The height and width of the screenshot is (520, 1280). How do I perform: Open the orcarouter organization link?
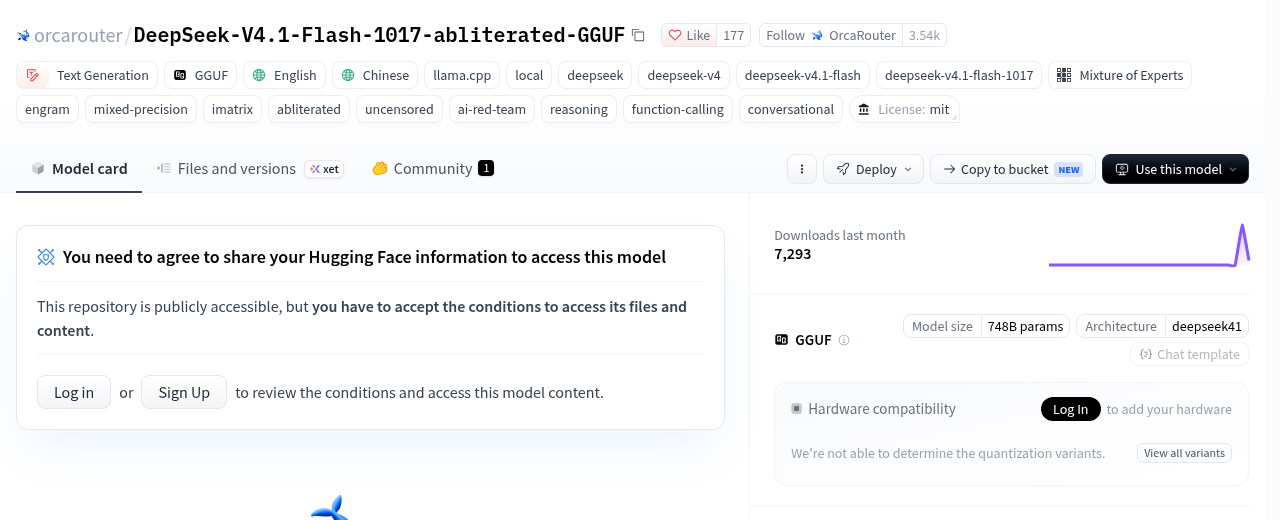(x=78, y=35)
